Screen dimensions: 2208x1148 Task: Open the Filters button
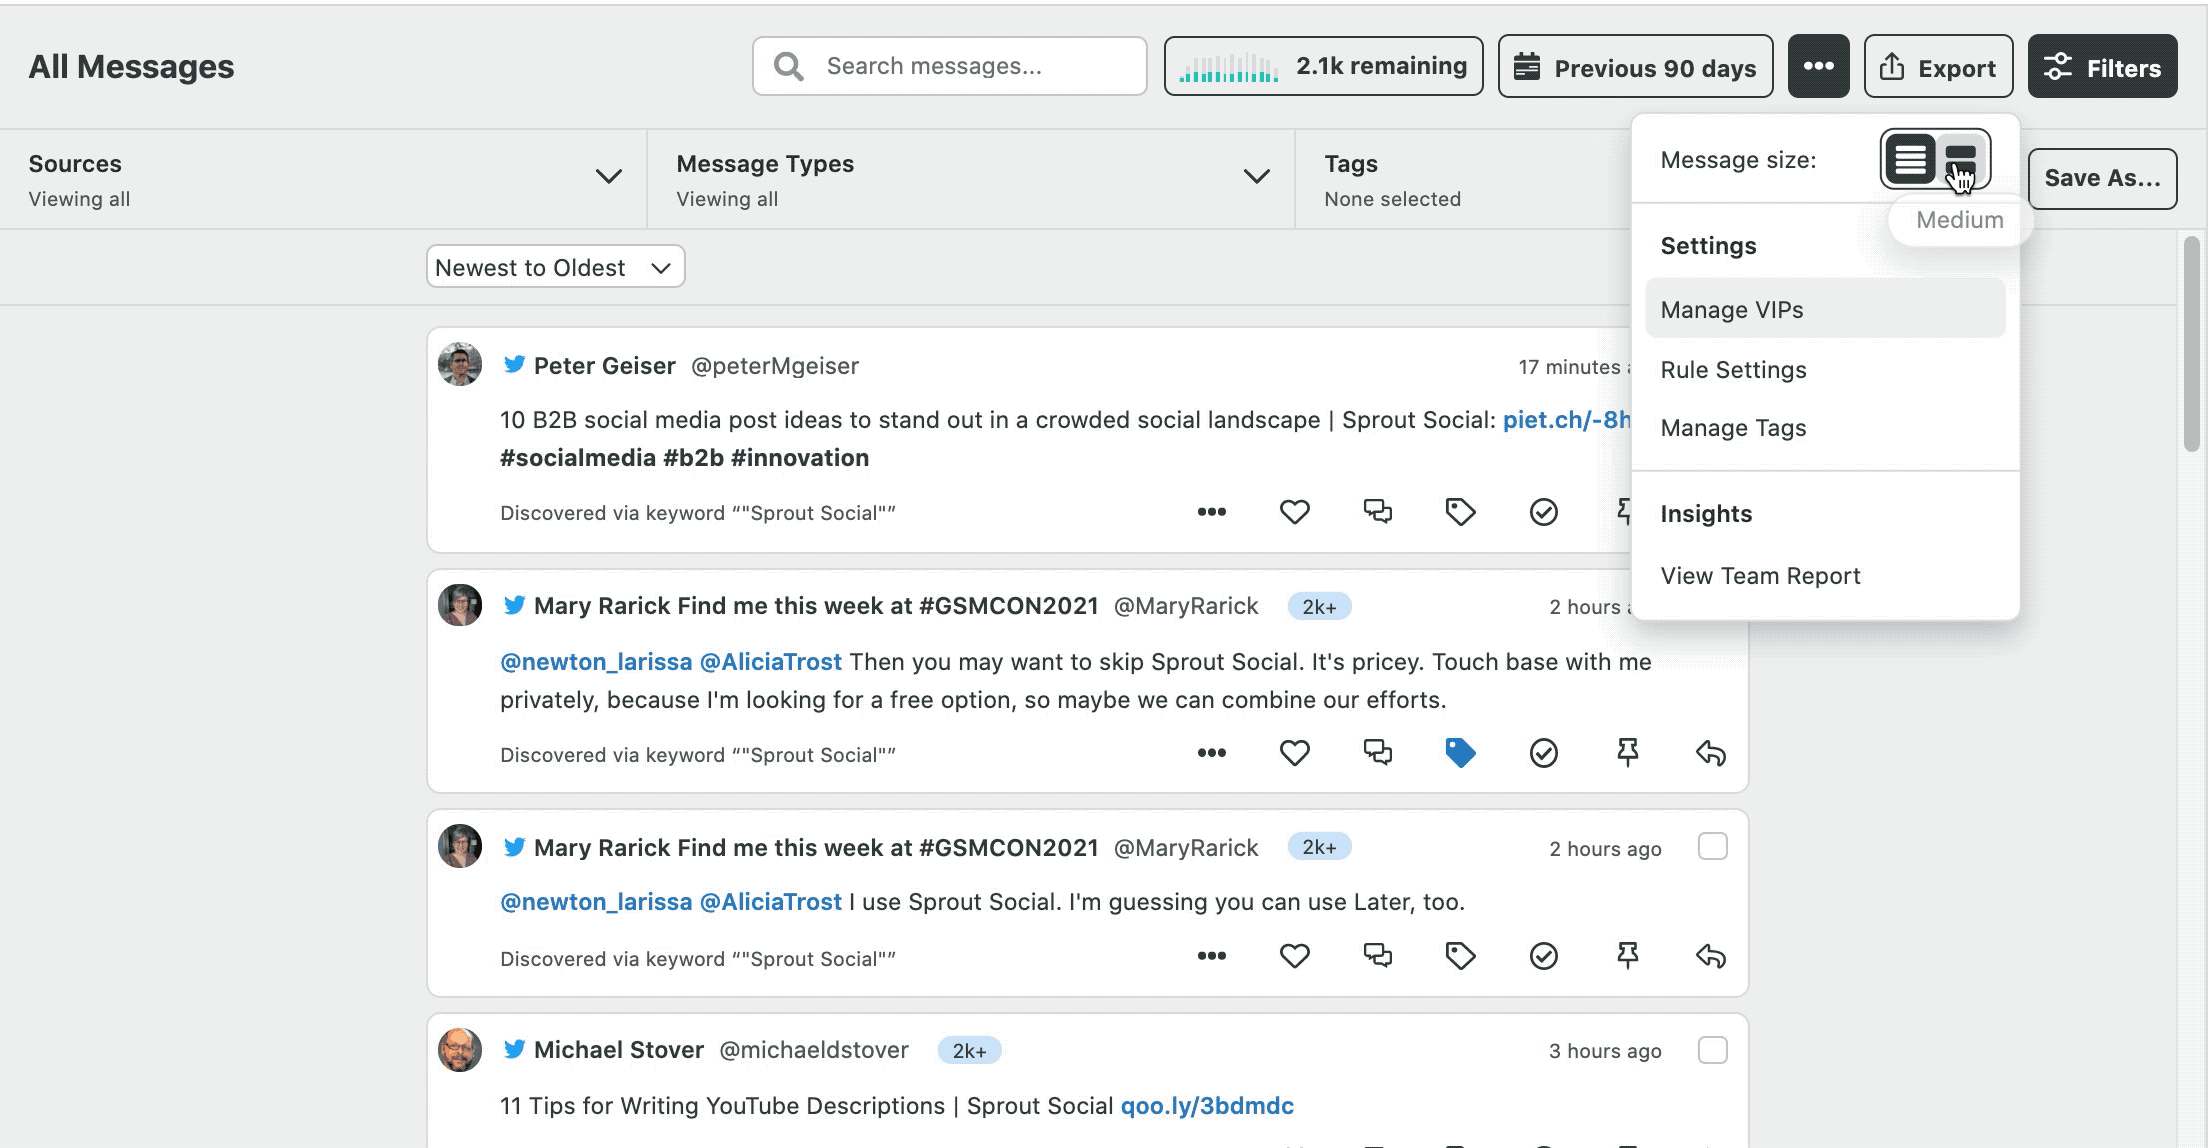2102,66
